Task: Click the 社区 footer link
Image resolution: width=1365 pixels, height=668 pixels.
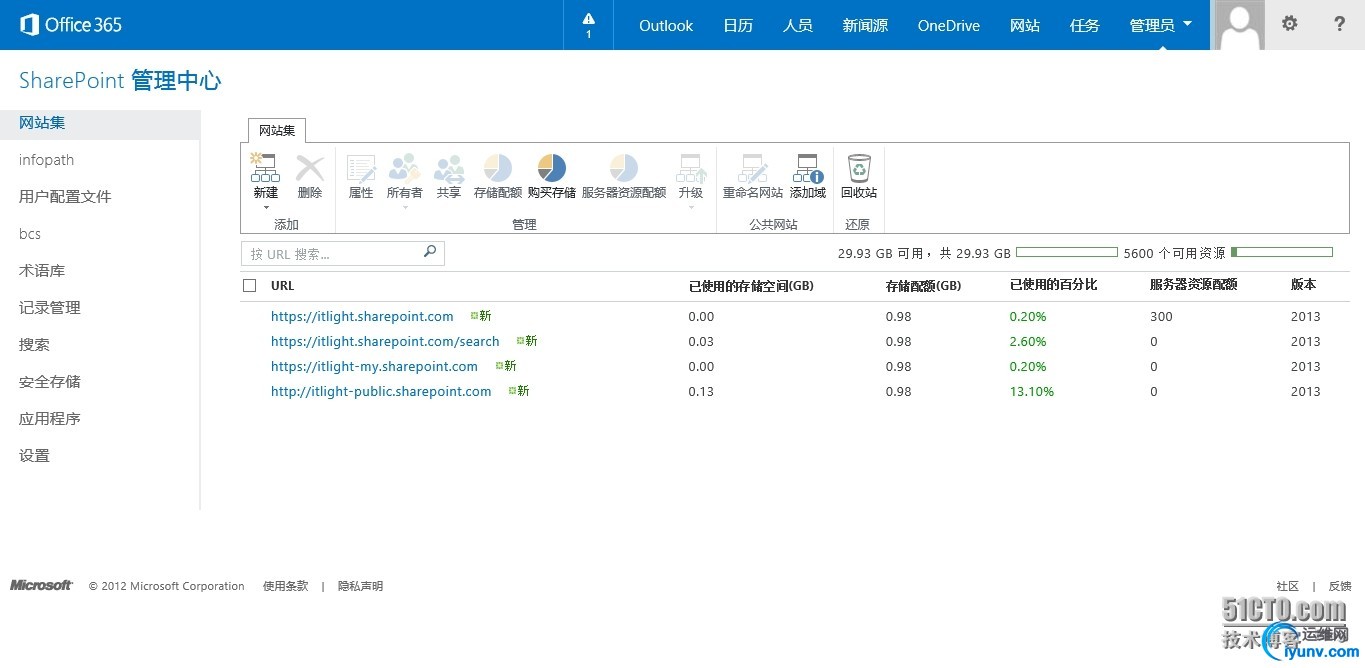Action: tap(1287, 586)
